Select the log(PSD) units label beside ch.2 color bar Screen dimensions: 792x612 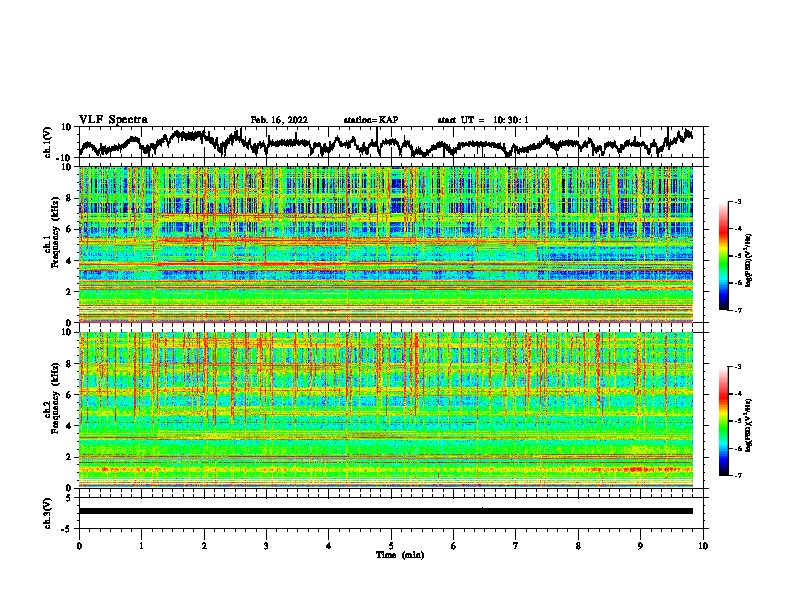click(x=749, y=425)
